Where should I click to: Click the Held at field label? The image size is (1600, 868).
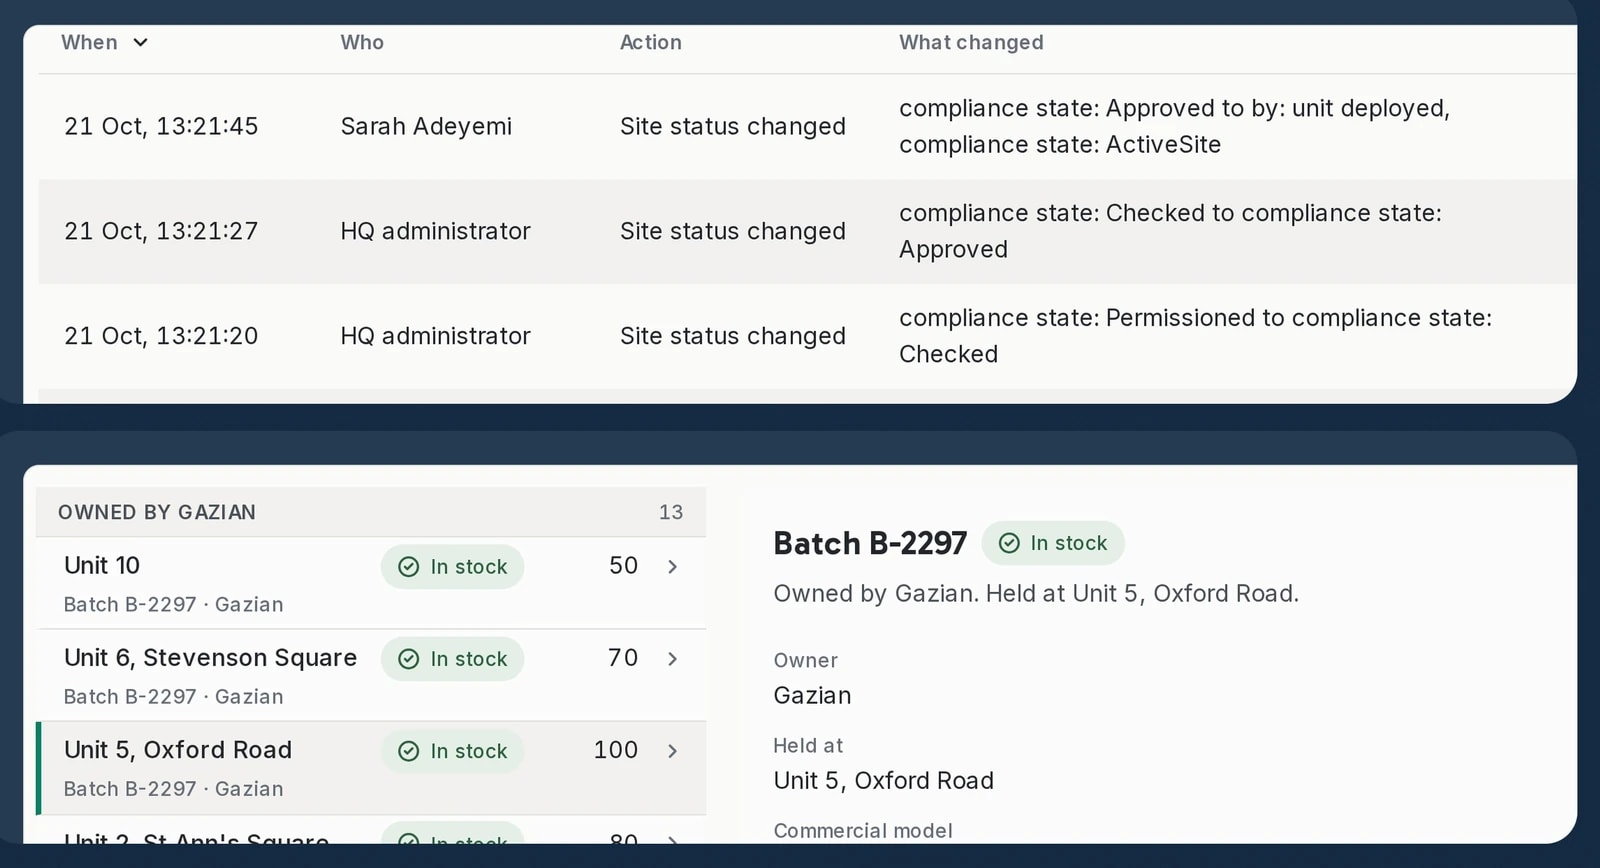tap(808, 745)
